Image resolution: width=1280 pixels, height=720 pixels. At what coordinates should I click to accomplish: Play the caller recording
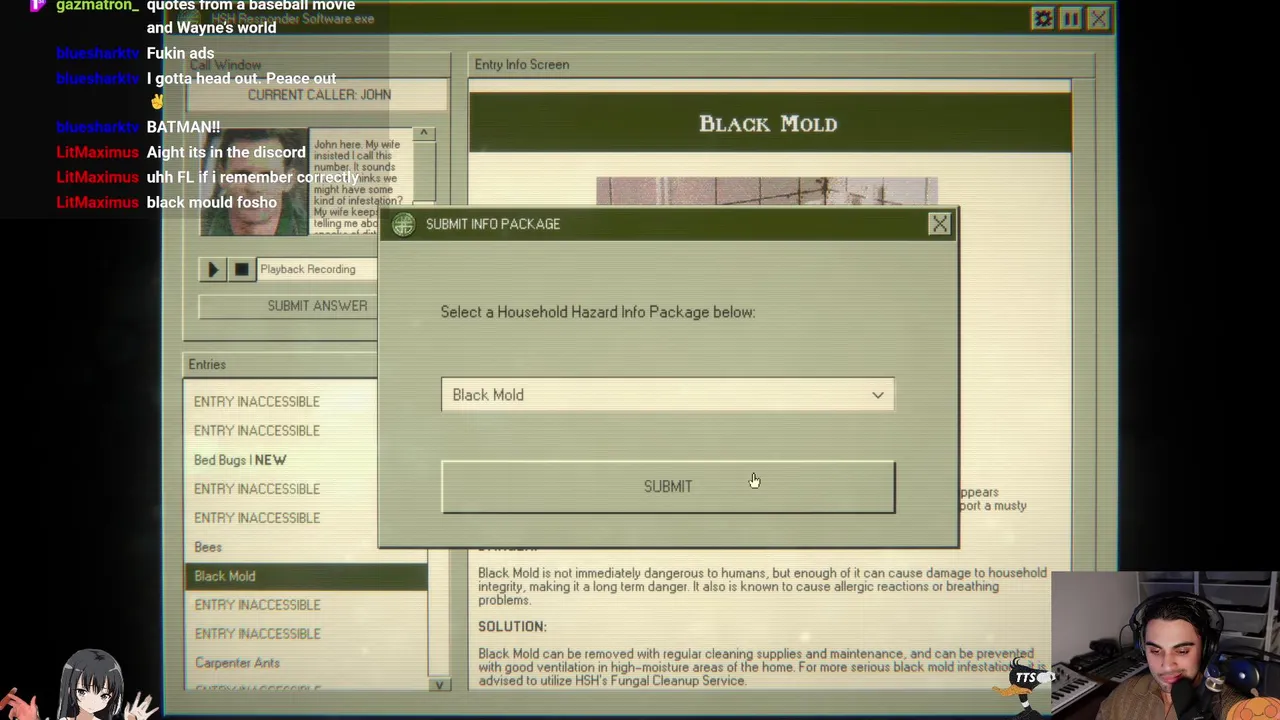[212, 269]
